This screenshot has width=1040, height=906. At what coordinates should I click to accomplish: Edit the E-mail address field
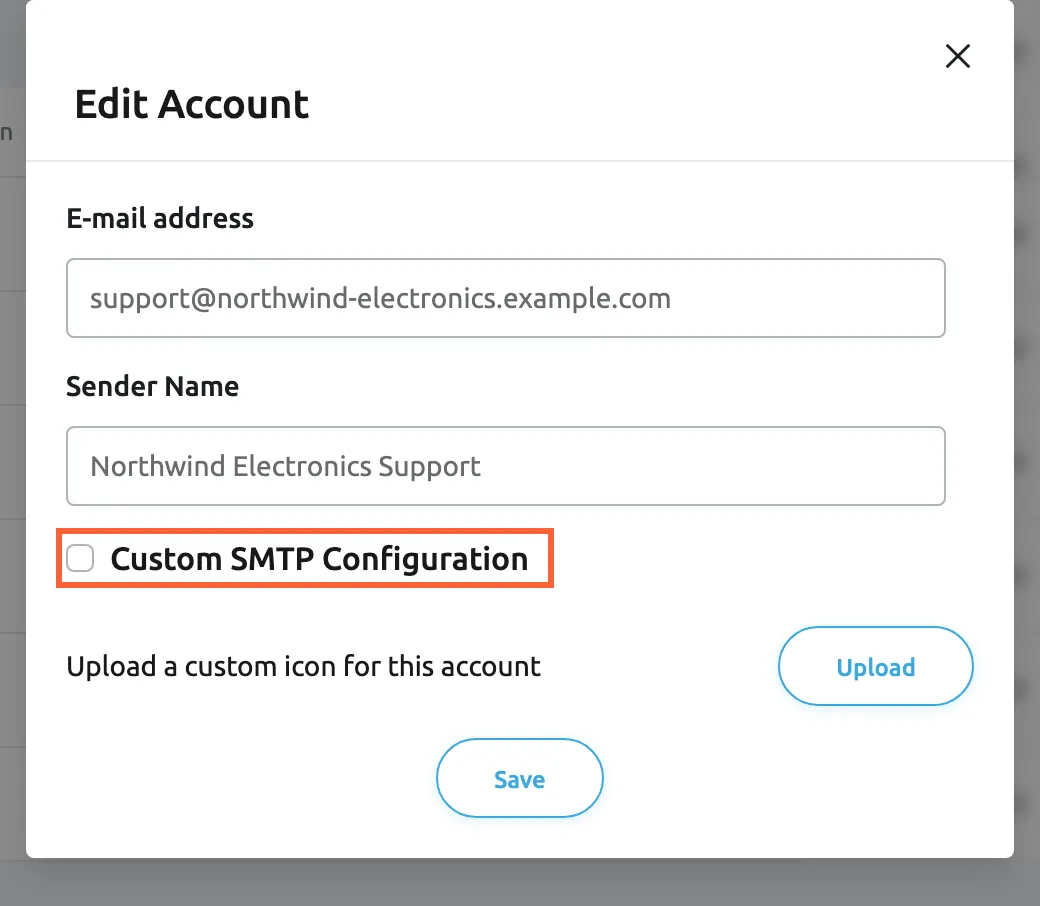[505, 298]
